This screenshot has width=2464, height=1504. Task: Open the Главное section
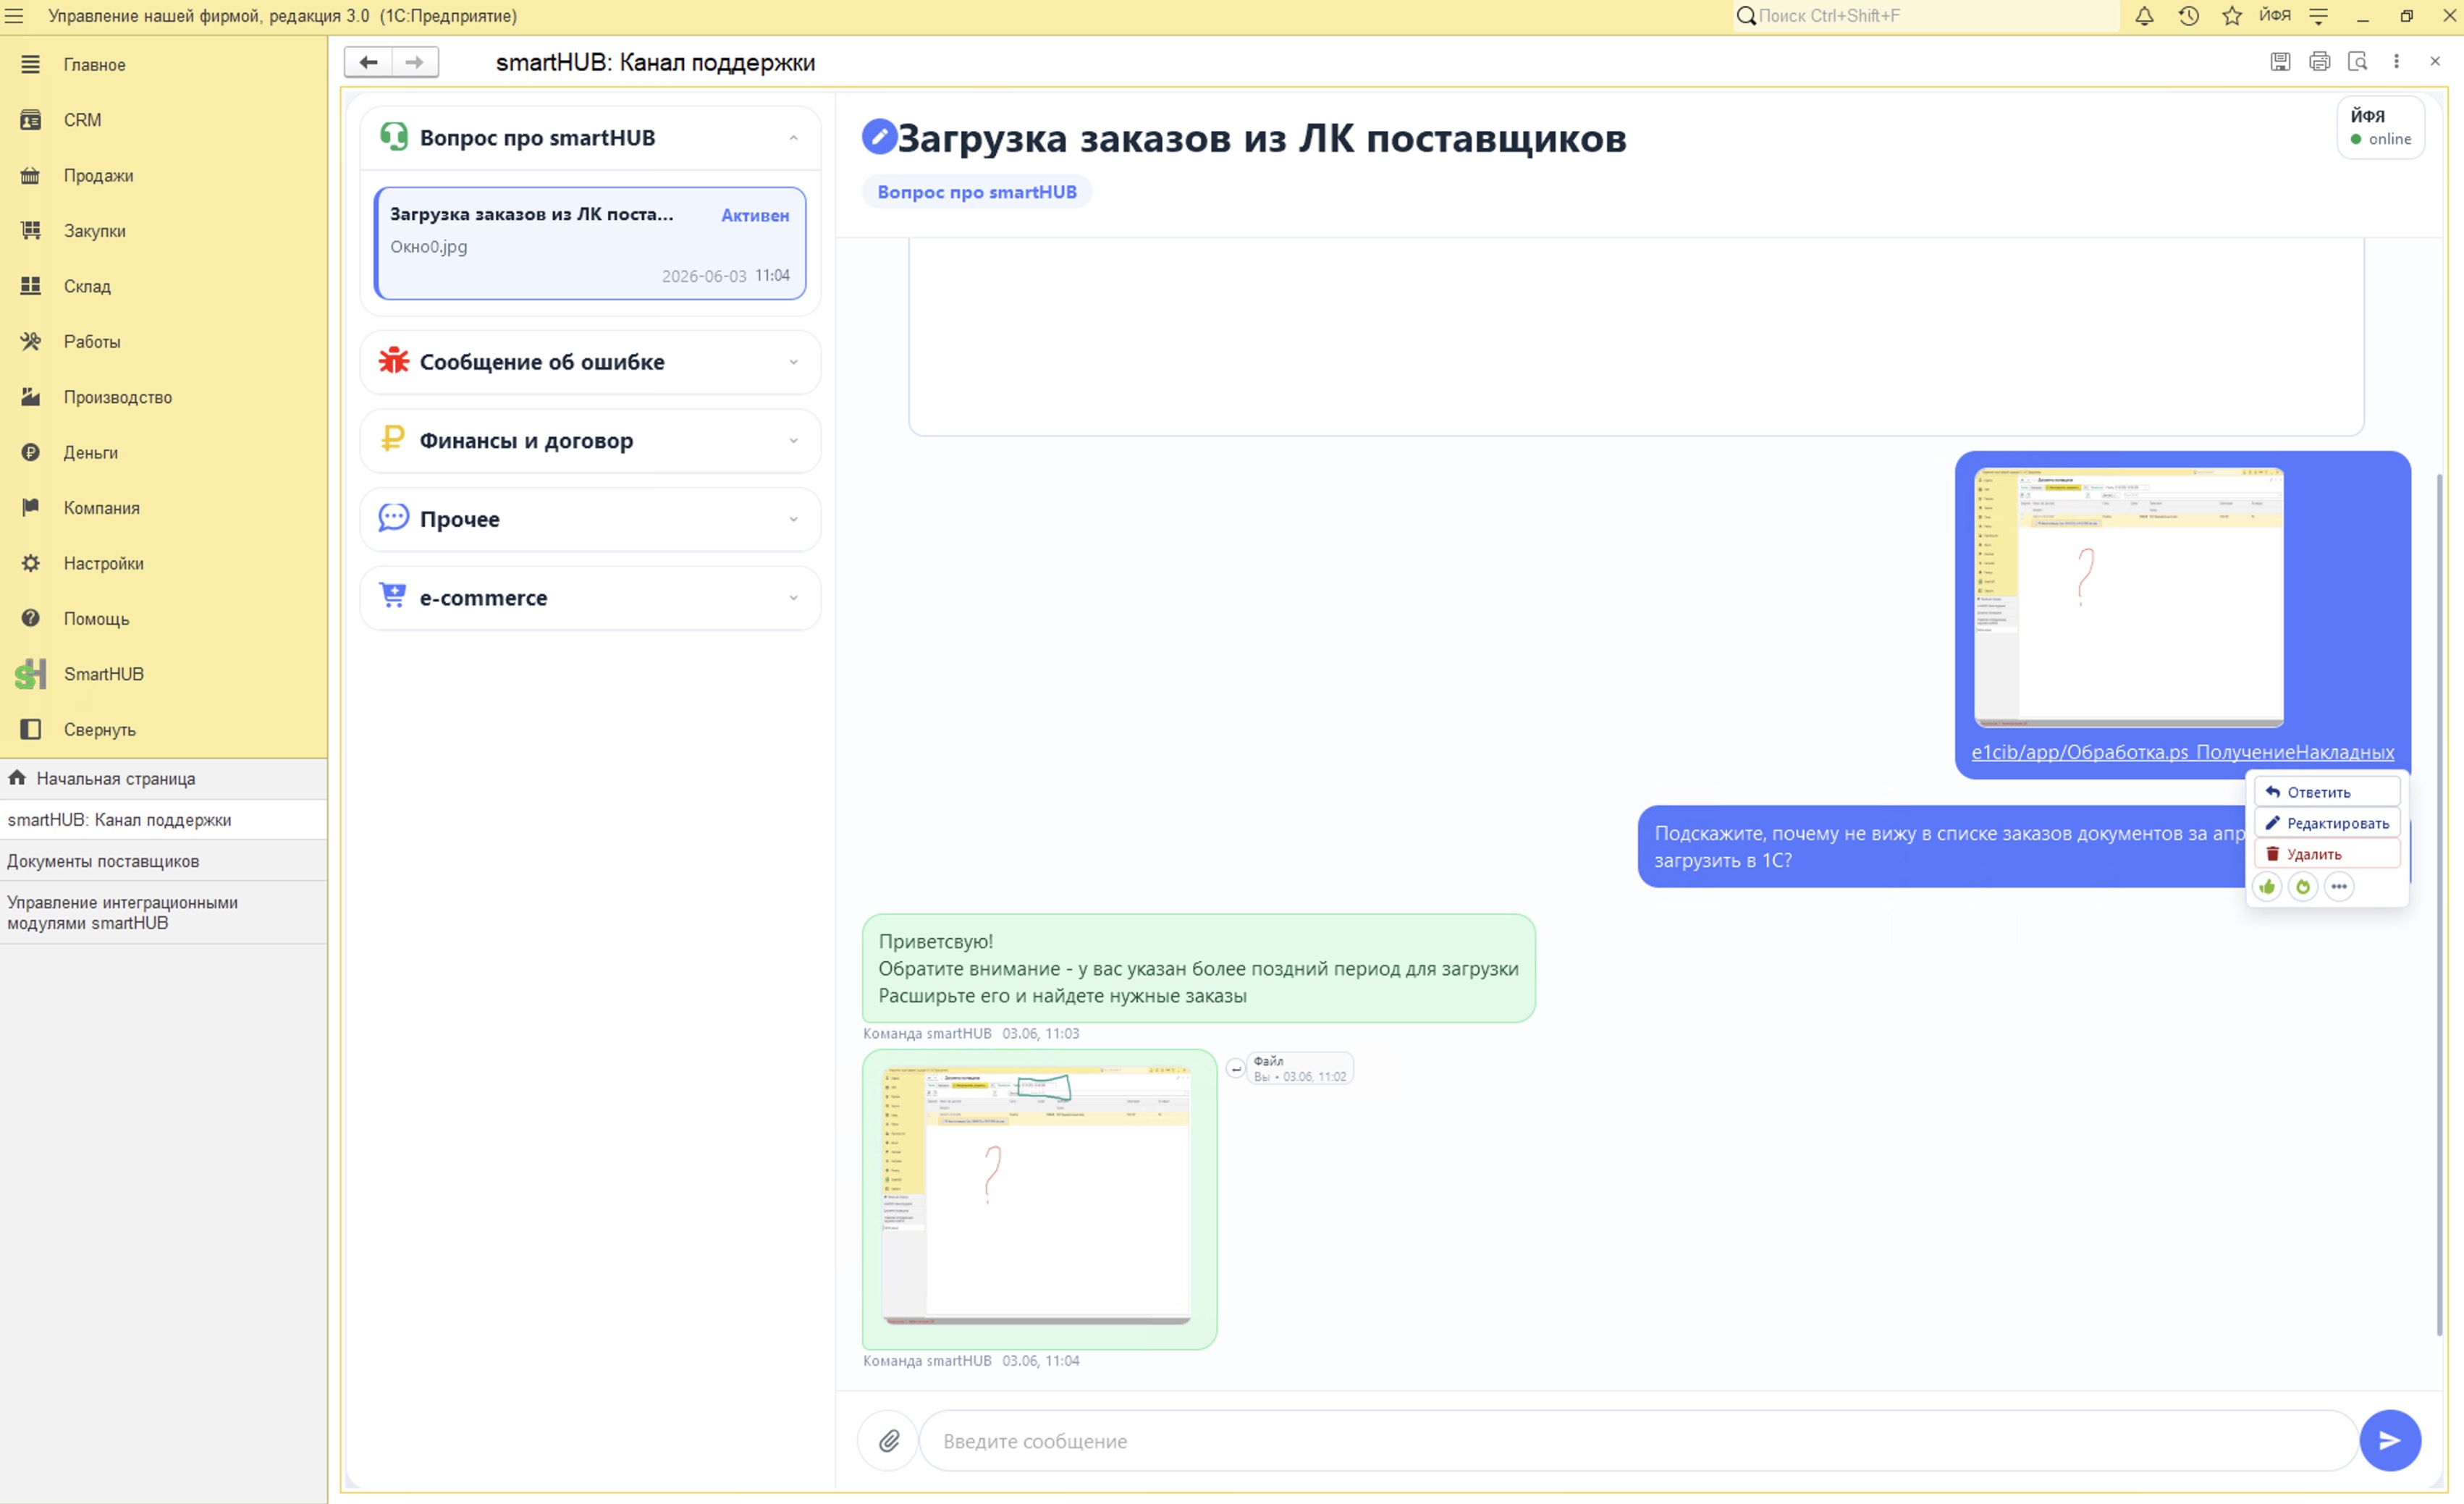tap(164, 64)
